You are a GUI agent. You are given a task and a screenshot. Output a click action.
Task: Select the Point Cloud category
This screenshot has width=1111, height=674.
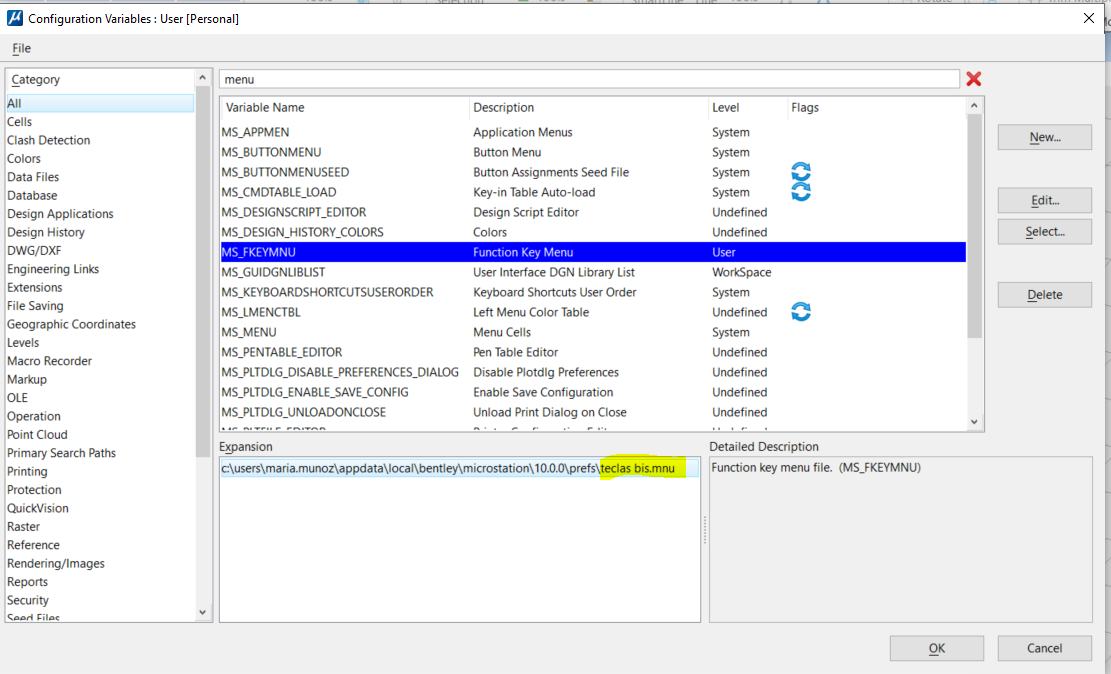pos(100,435)
